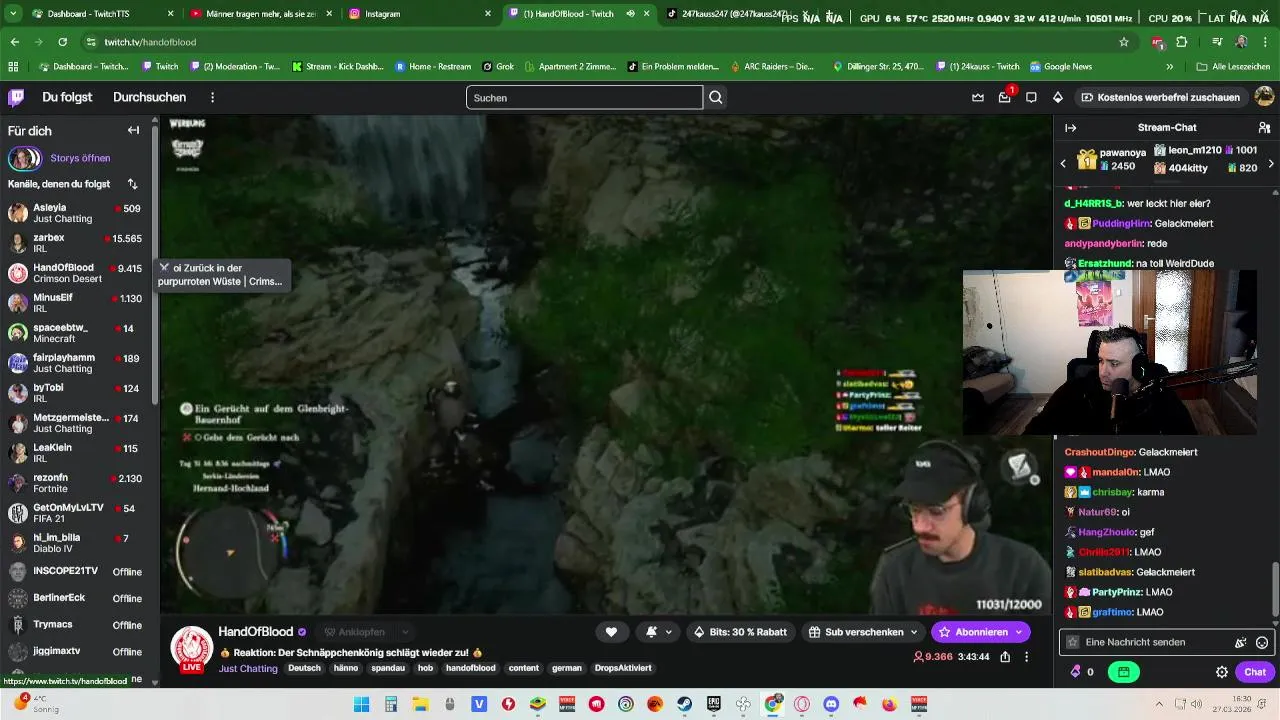Open Durchsuchen navigation item

[x=149, y=97]
